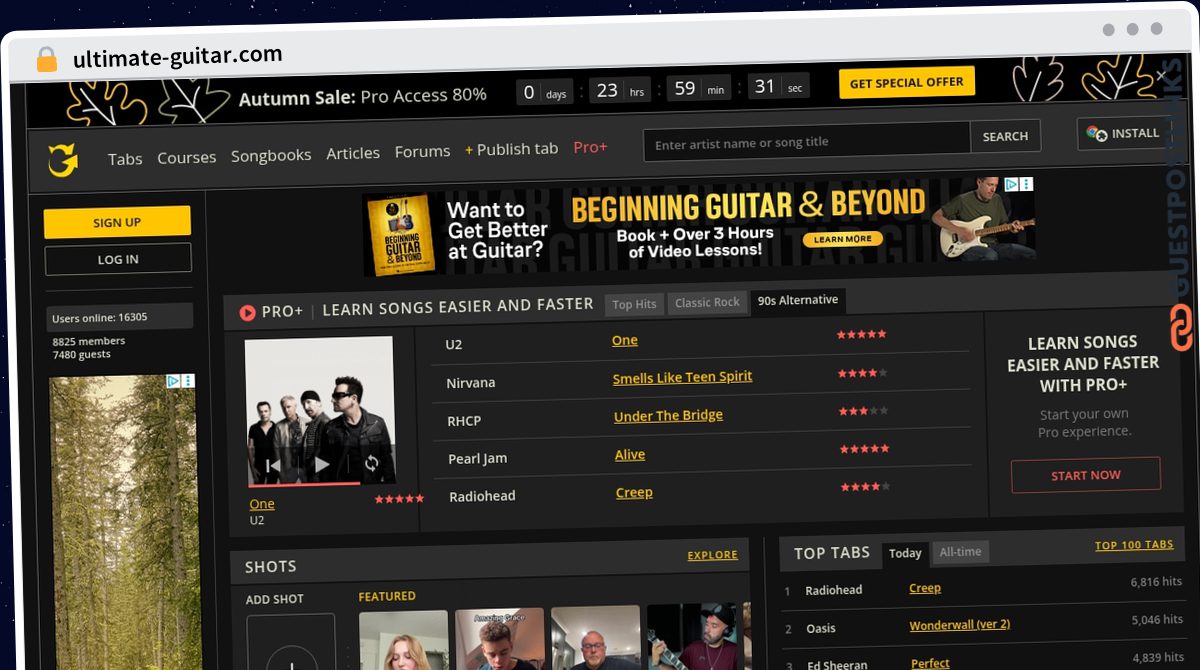The width and height of the screenshot is (1200, 670).
Task: Focus the artist or song search field
Action: [807, 142]
